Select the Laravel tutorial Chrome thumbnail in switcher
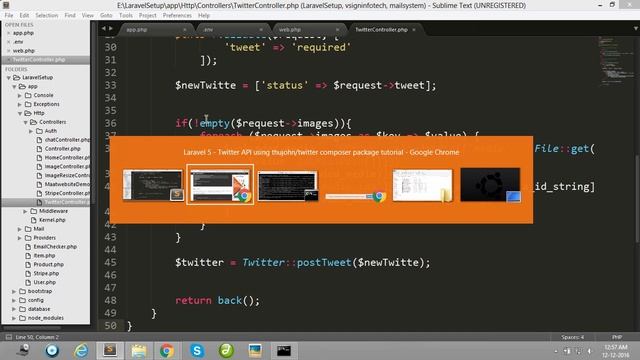This screenshot has height=360, width=640. coord(220,185)
